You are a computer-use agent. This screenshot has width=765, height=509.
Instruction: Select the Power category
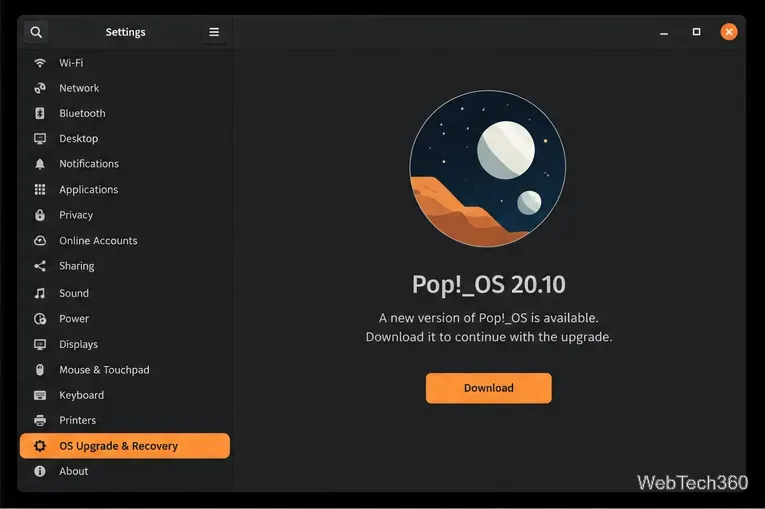[125, 319]
